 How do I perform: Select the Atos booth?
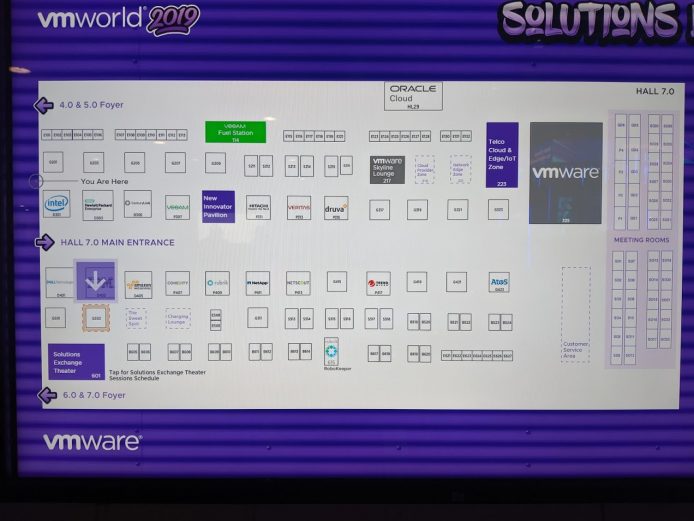coord(499,282)
